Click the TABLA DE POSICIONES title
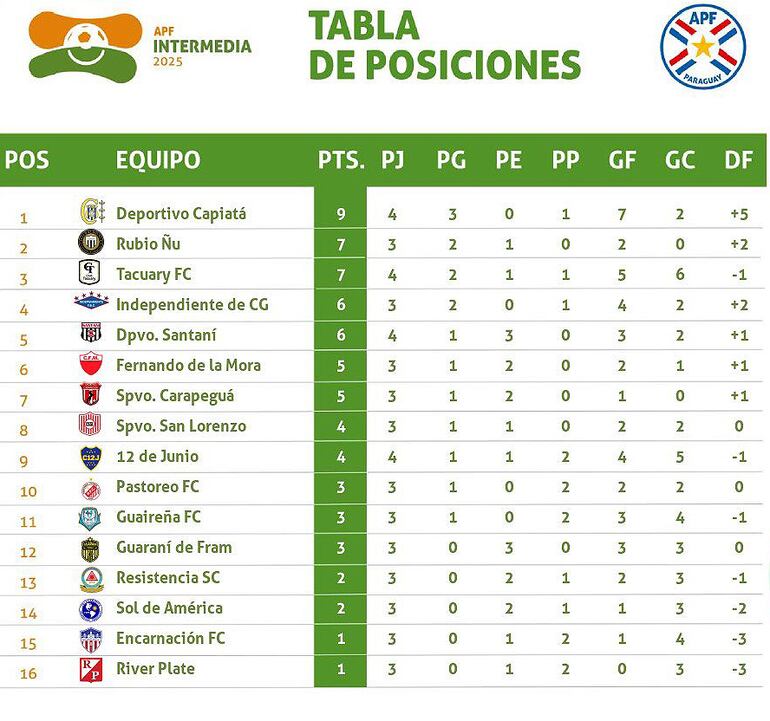Screen dimensions: 770x721 pos(444,45)
